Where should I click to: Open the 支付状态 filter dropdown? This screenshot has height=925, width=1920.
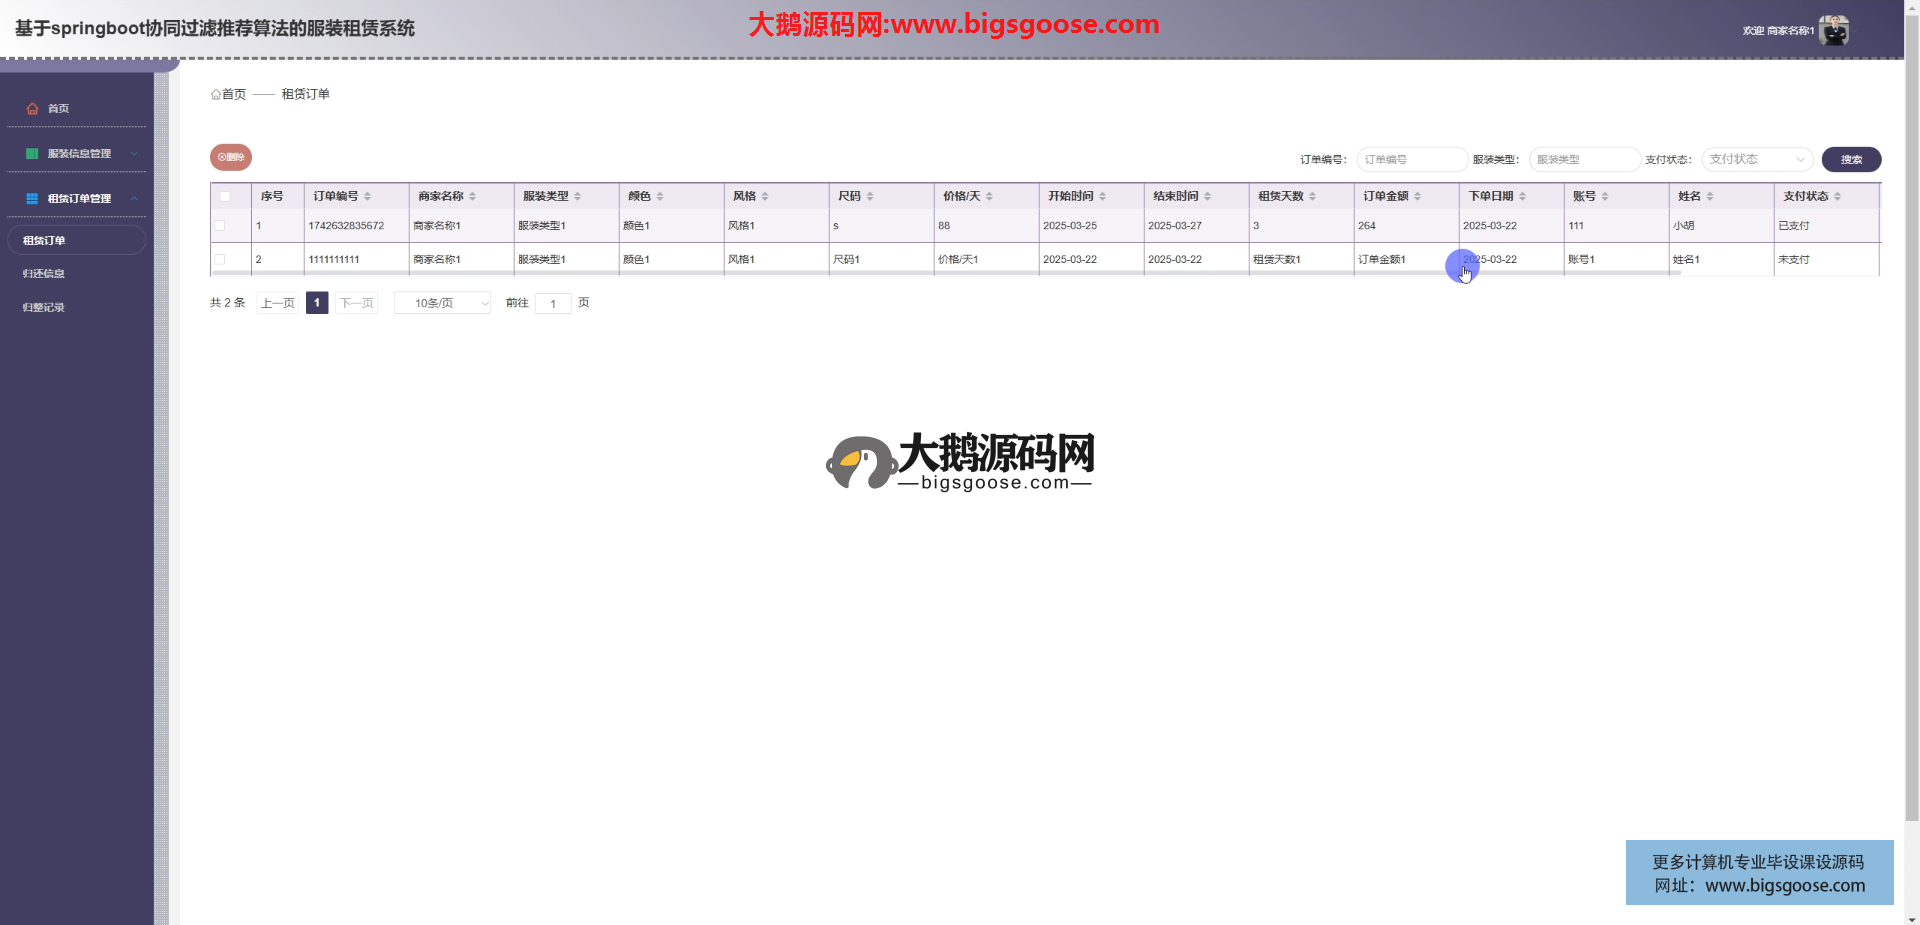[x=1757, y=159]
